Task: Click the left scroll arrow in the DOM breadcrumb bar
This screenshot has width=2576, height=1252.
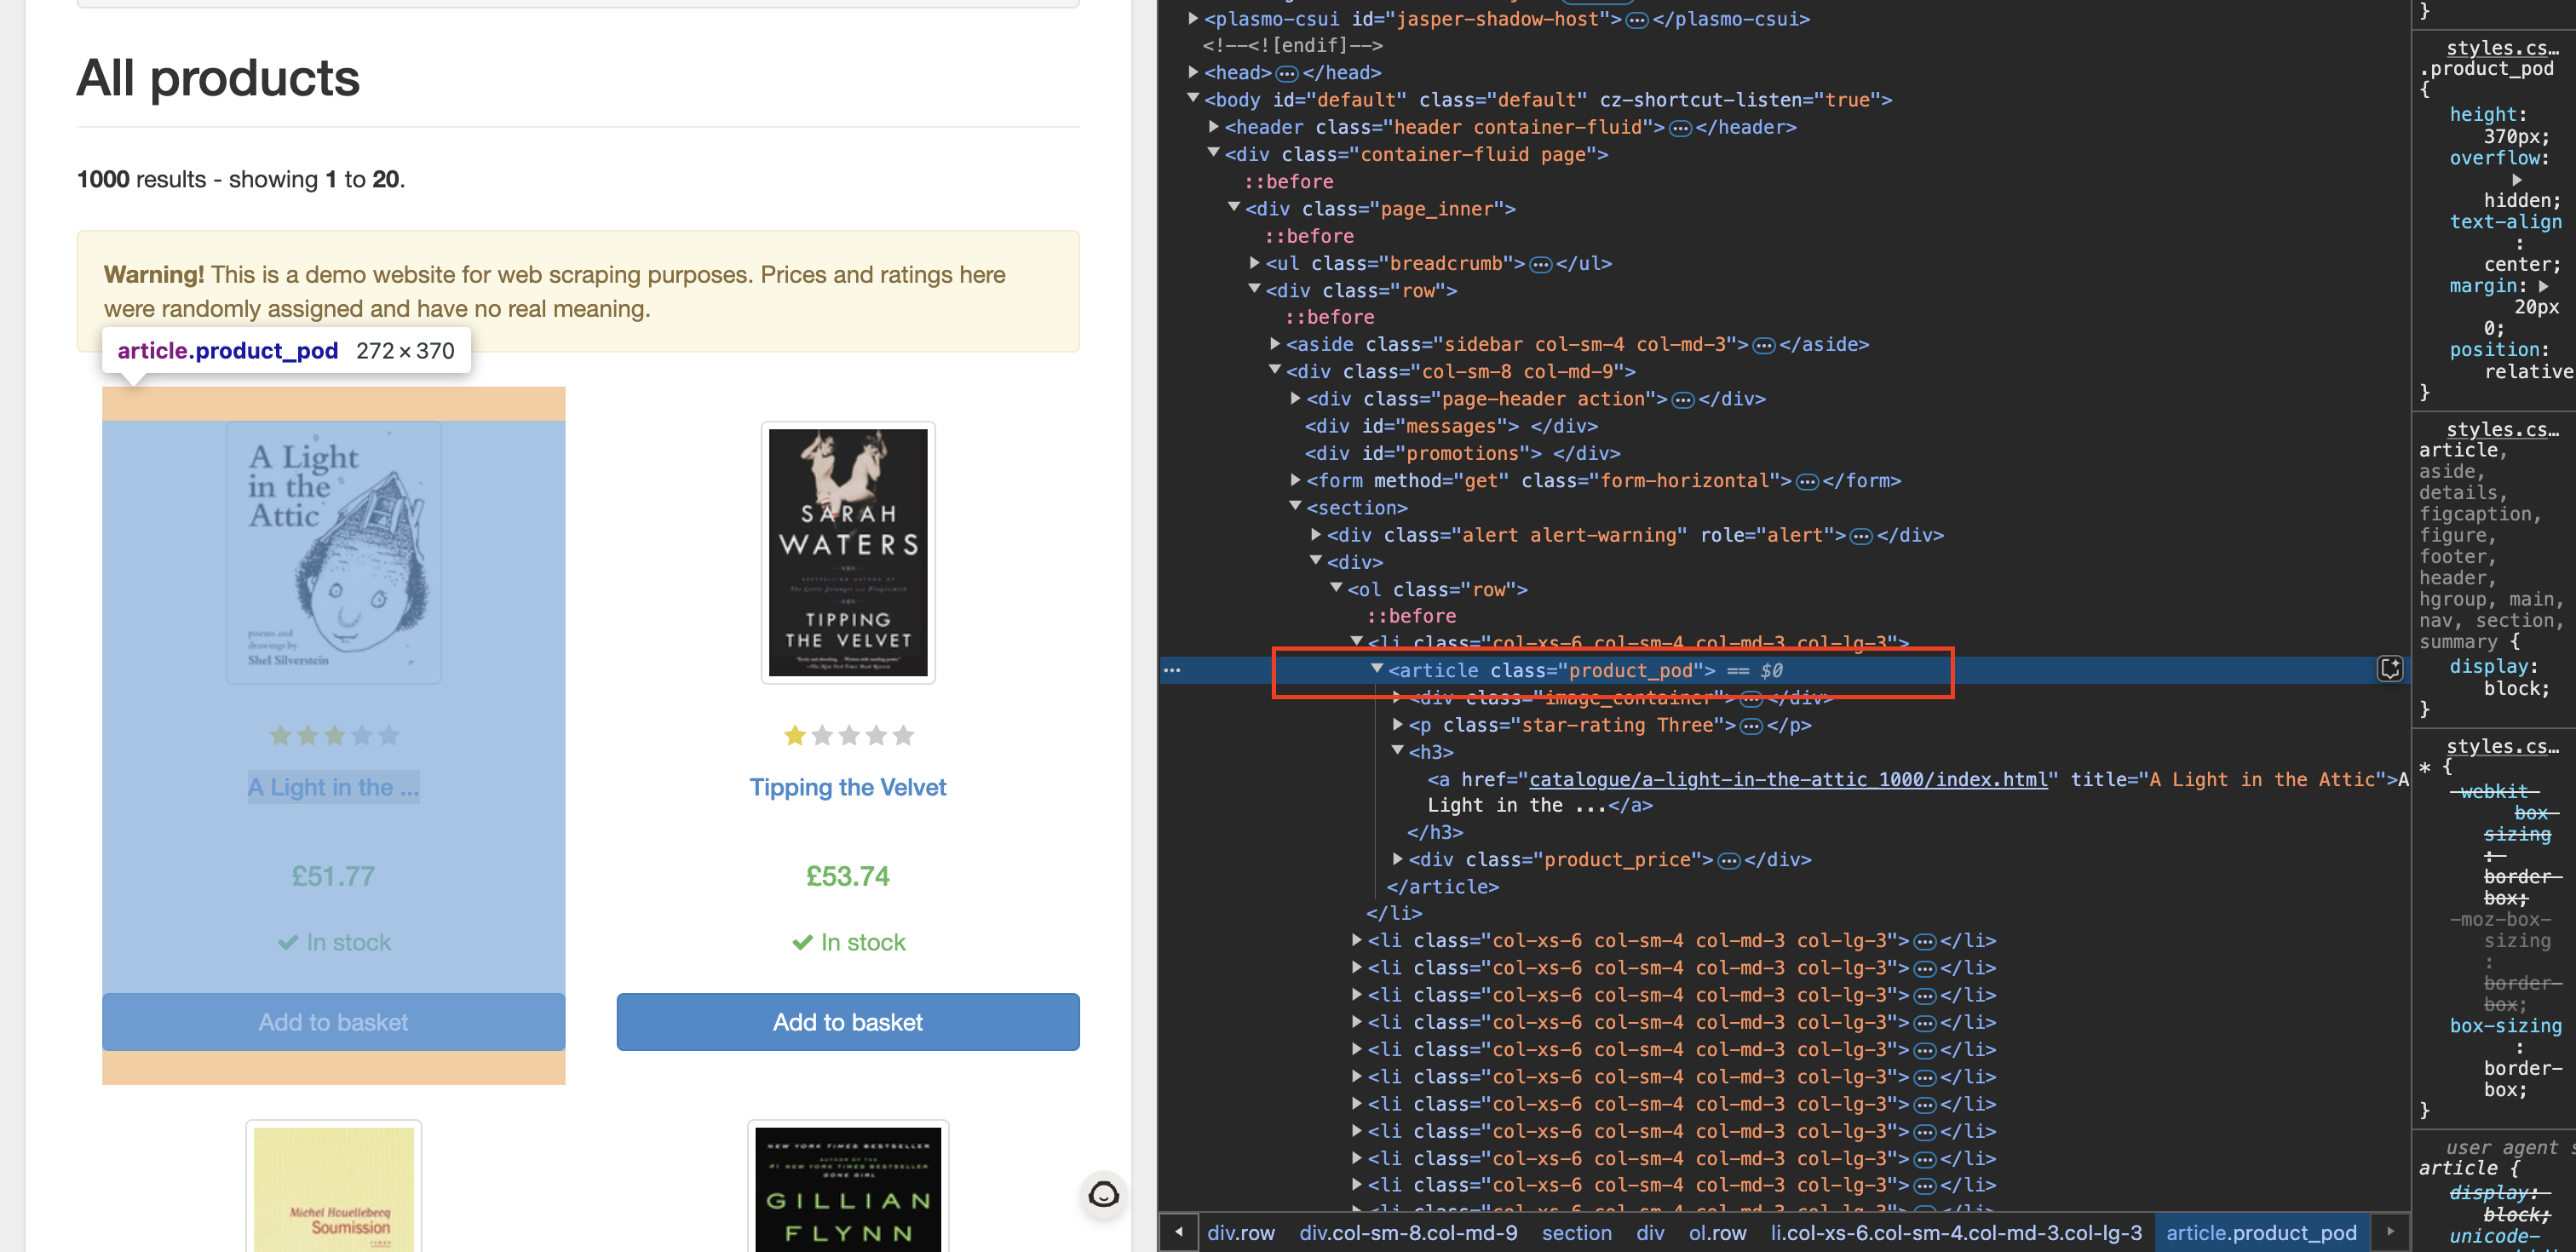Action: click(1178, 1232)
